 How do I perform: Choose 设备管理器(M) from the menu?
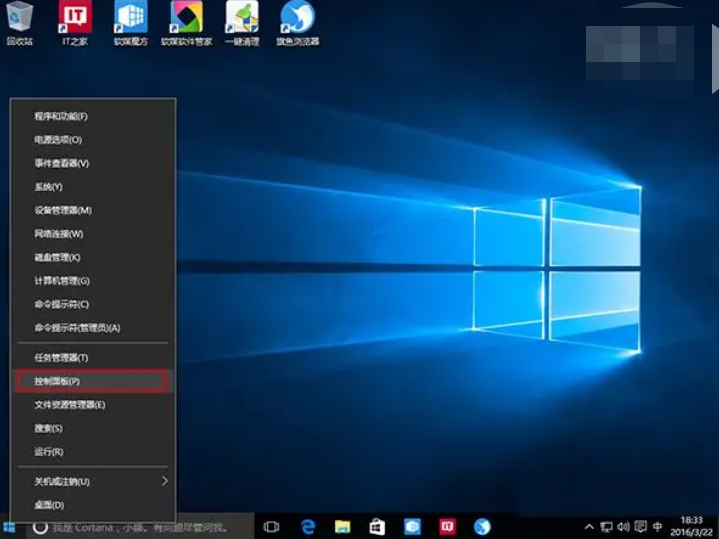coord(63,210)
